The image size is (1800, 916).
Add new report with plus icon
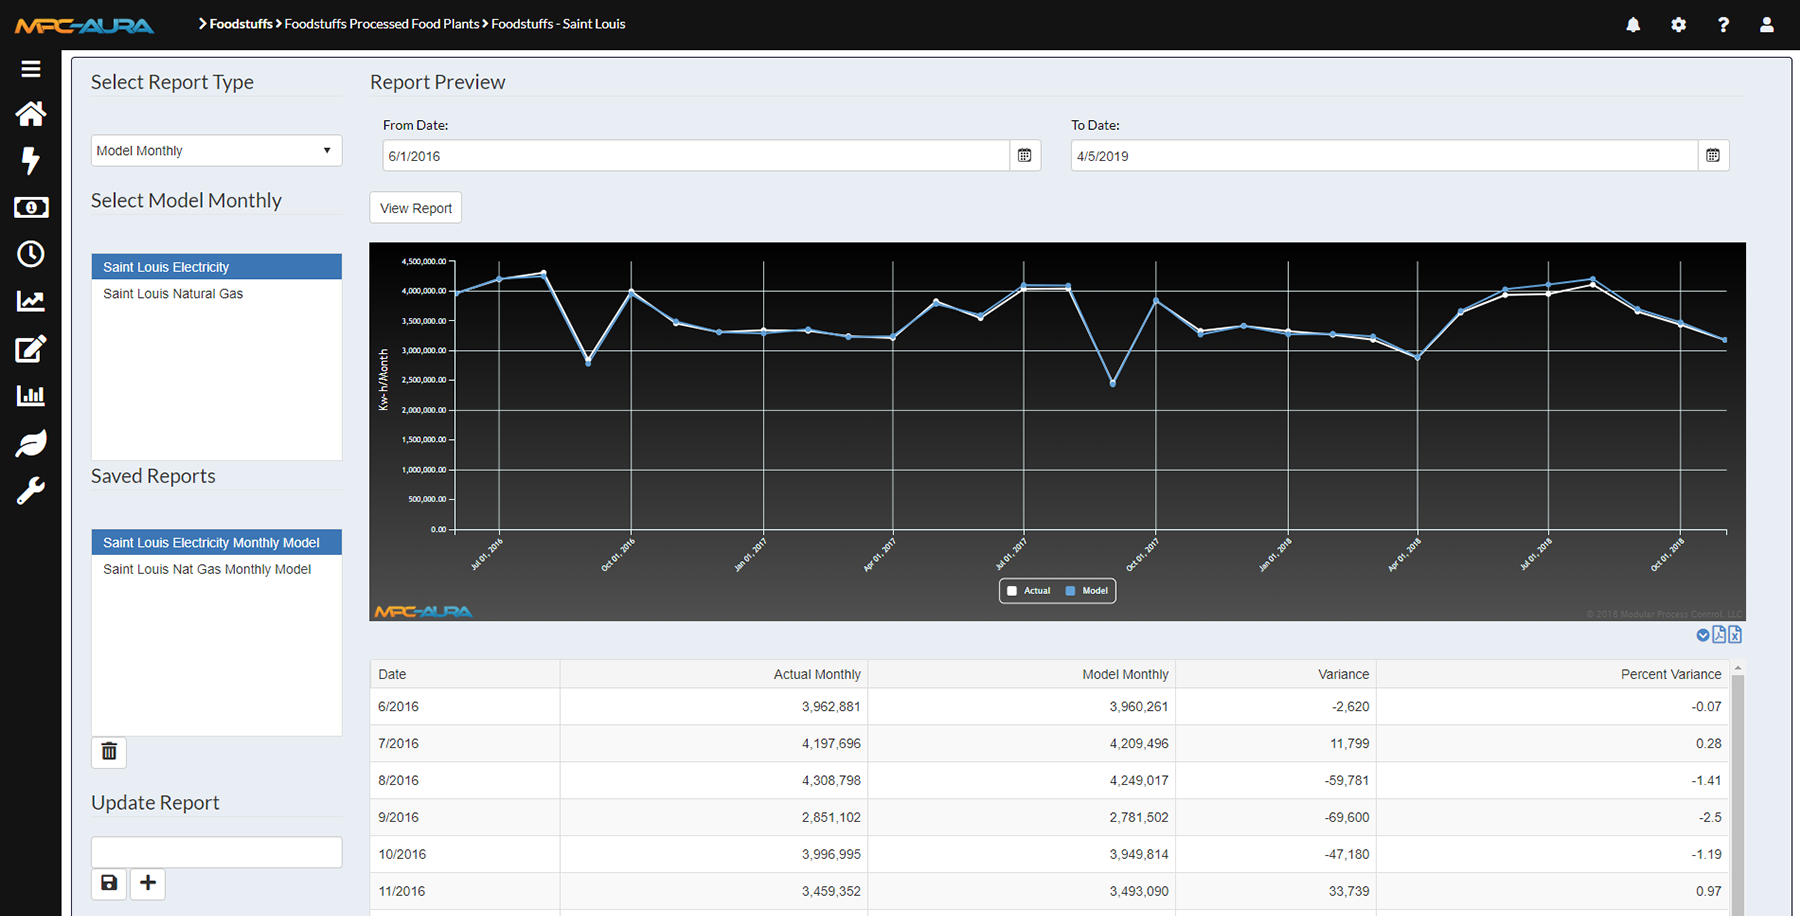(x=148, y=883)
